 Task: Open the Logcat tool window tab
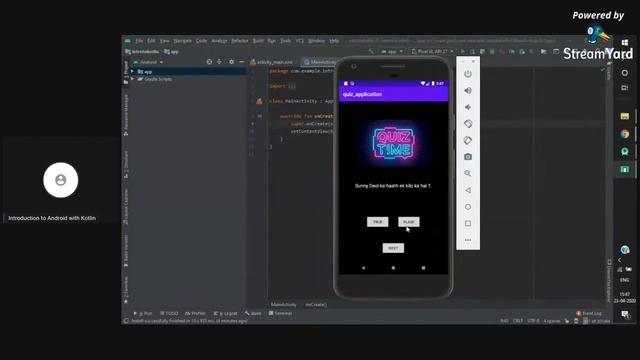click(225, 313)
